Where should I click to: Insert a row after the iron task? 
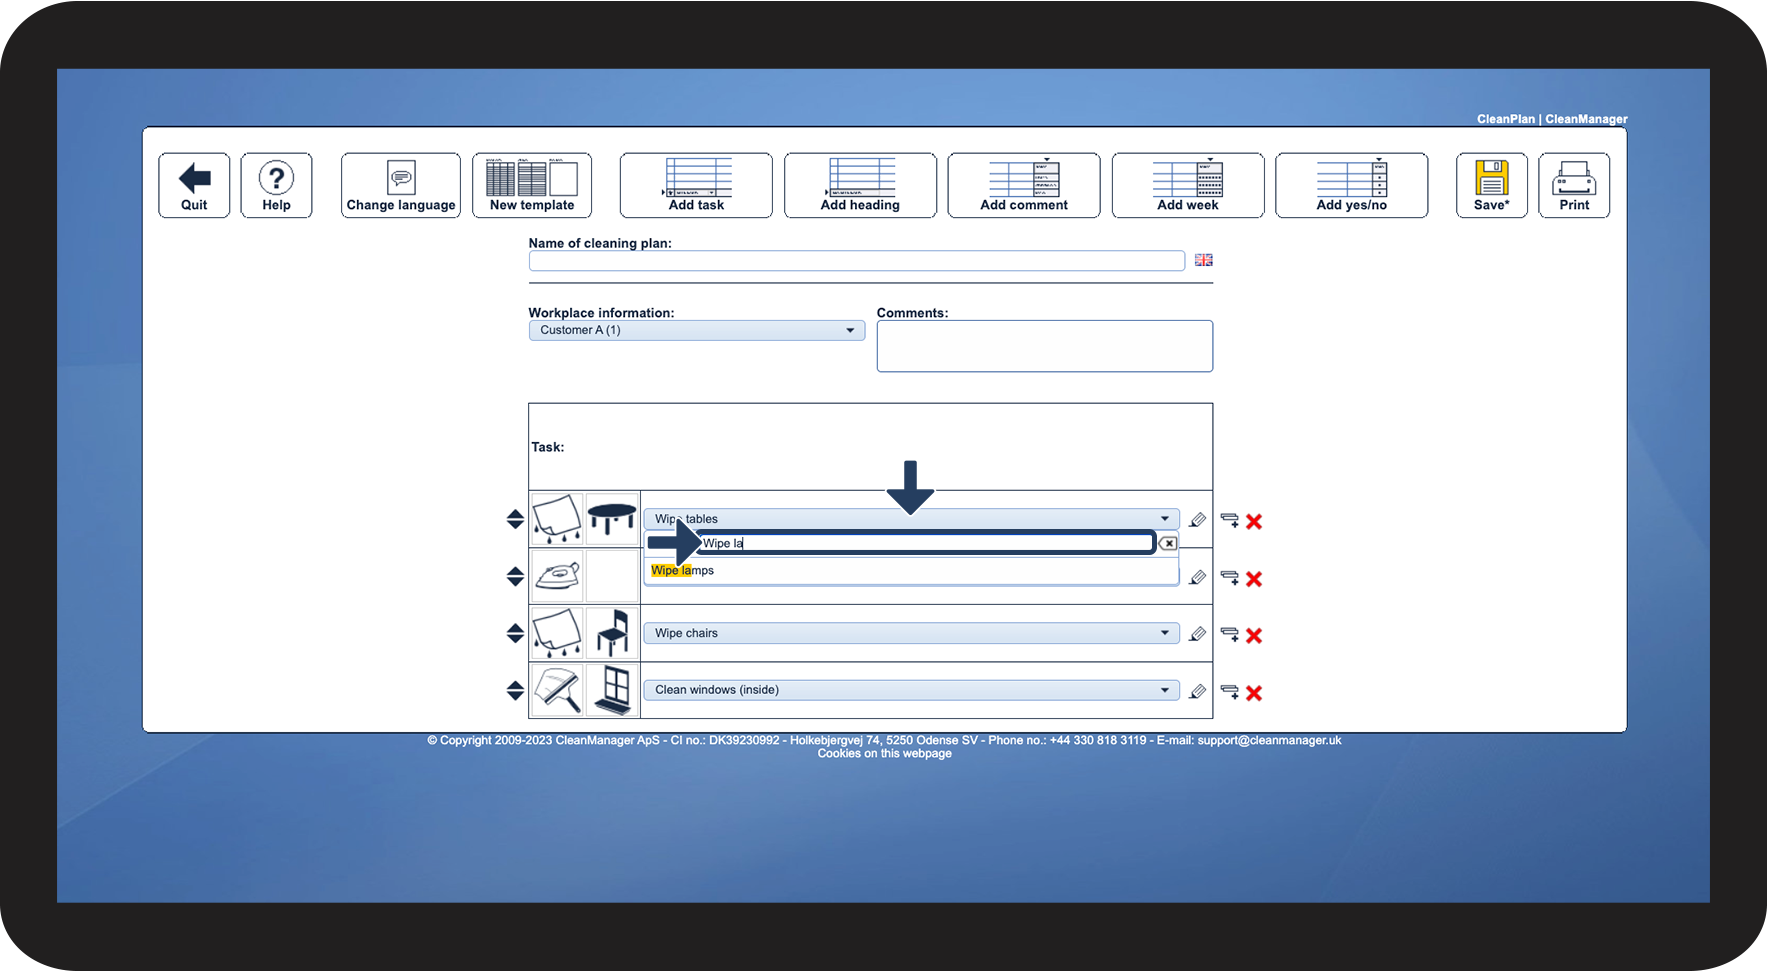[x=1230, y=578]
